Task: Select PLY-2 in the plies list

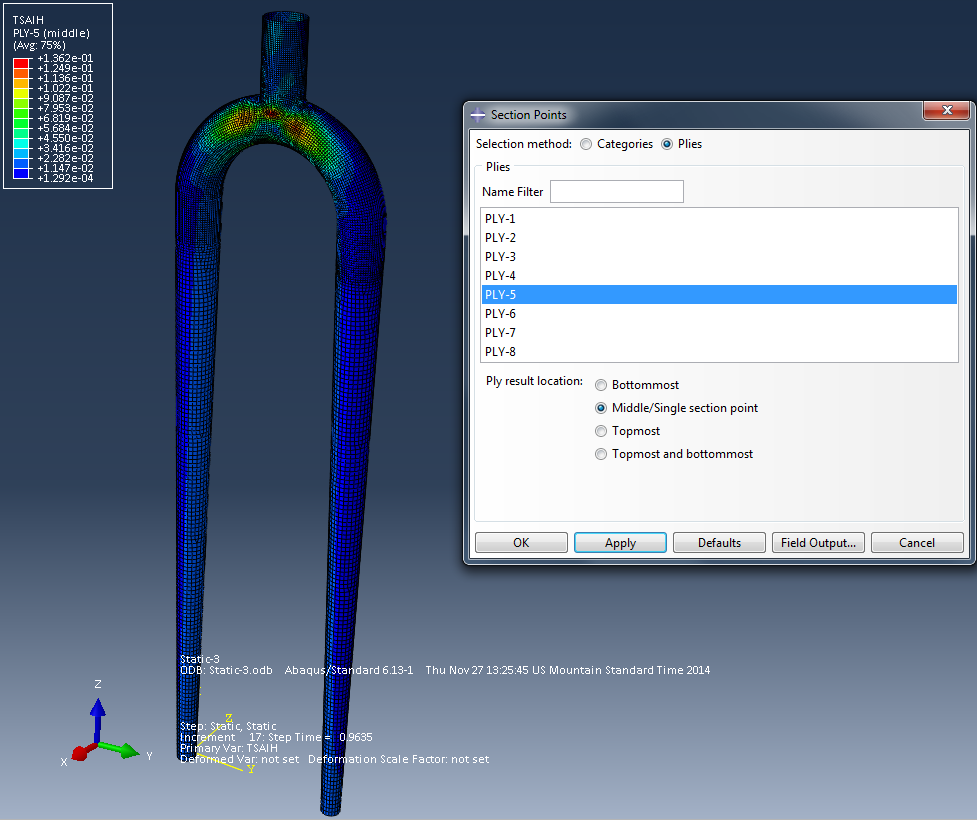Action: coord(719,237)
